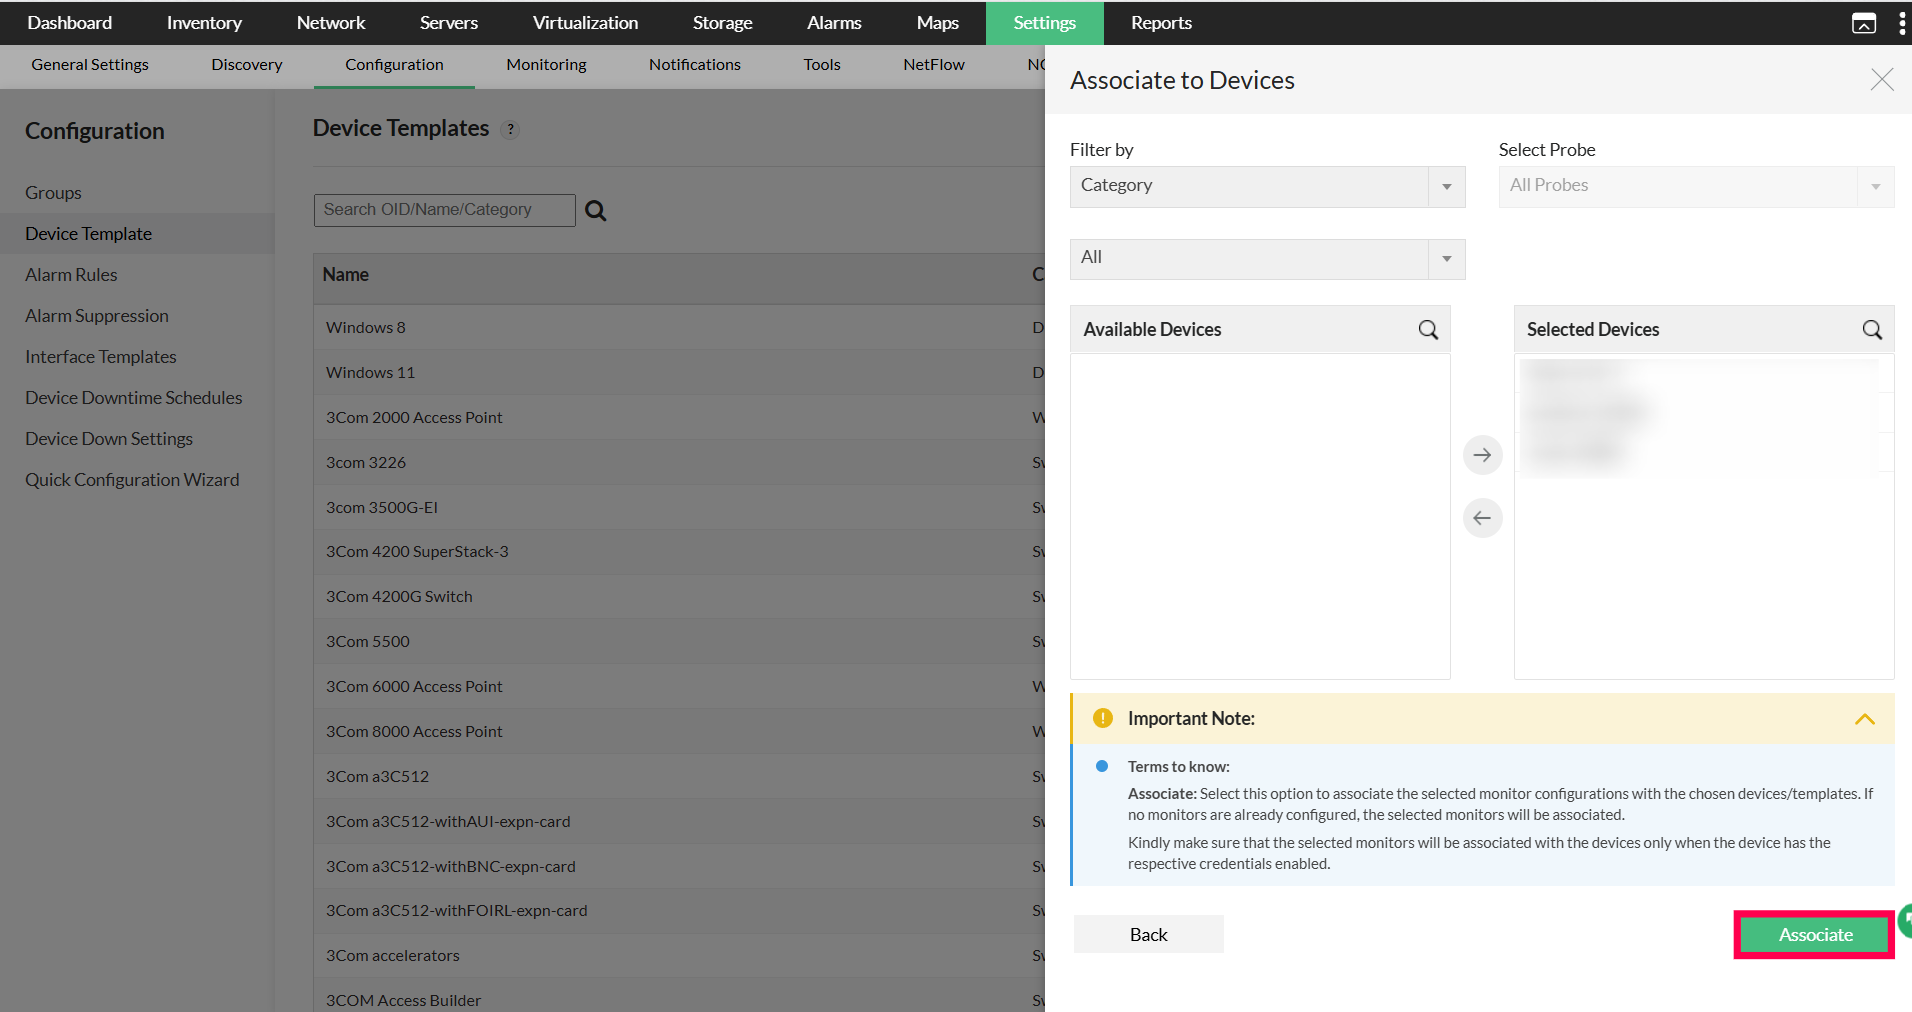Search within Available Devices list
The height and width of the screenshot is (1012, 1912).
coord(1428,330)
